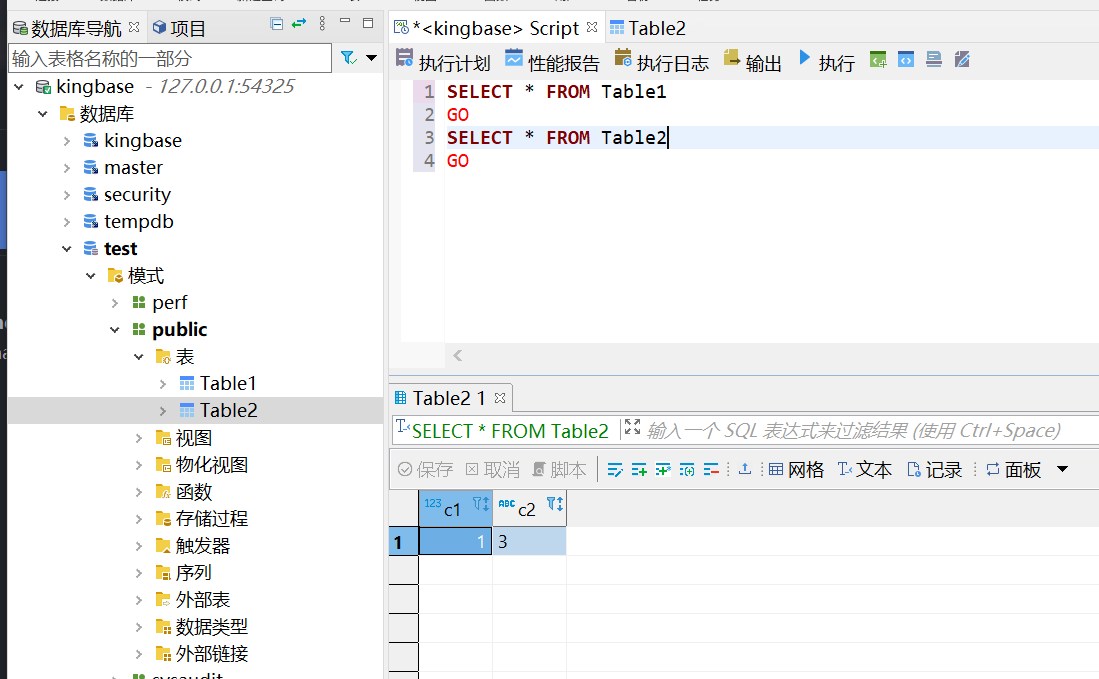
Task: Collapse the public schema
Action: coord(115,330)
